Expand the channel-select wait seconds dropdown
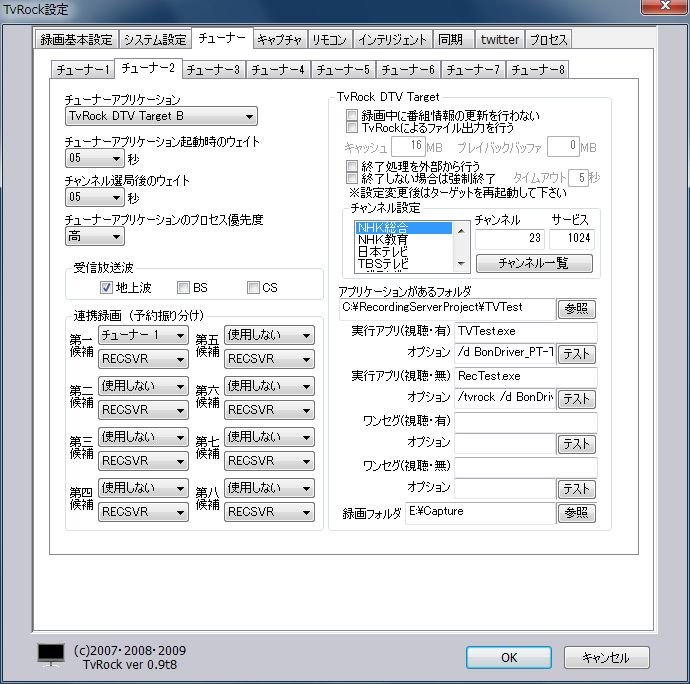Screen dimensions: 690x684 [x=95, y=197]
